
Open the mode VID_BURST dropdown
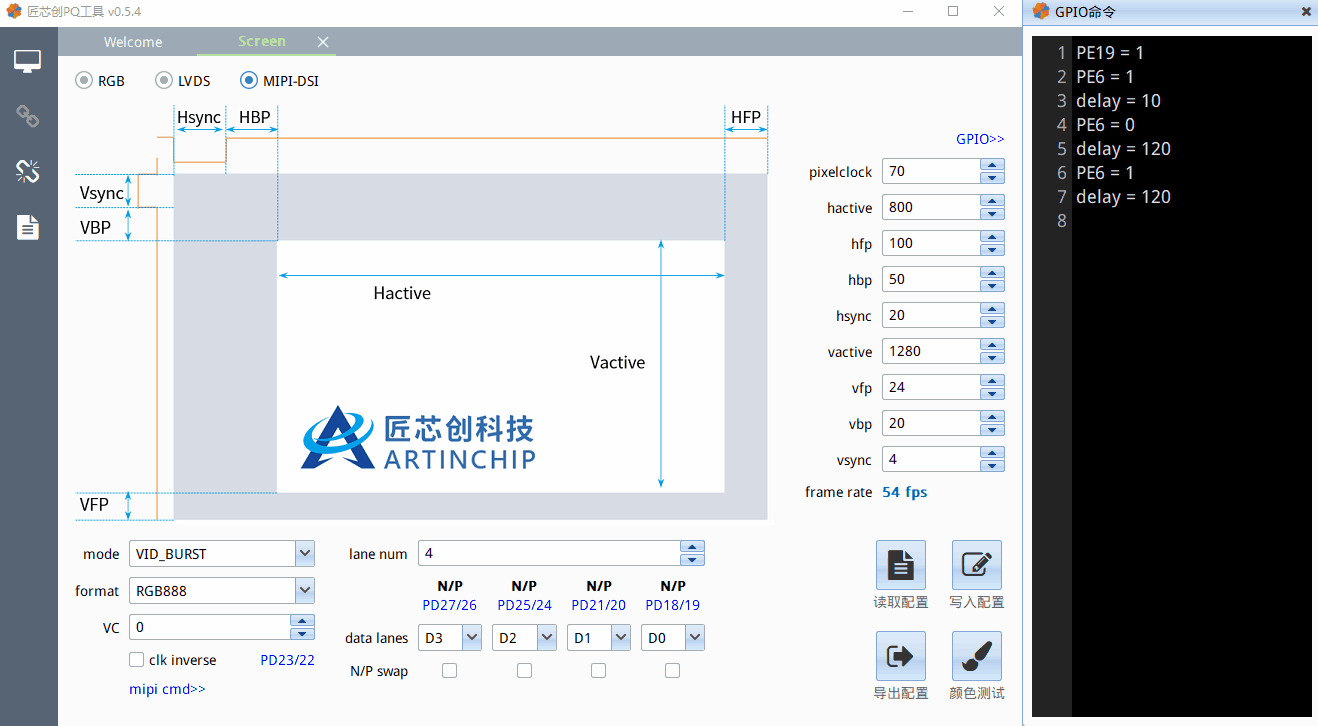click(x=305, y=554)
